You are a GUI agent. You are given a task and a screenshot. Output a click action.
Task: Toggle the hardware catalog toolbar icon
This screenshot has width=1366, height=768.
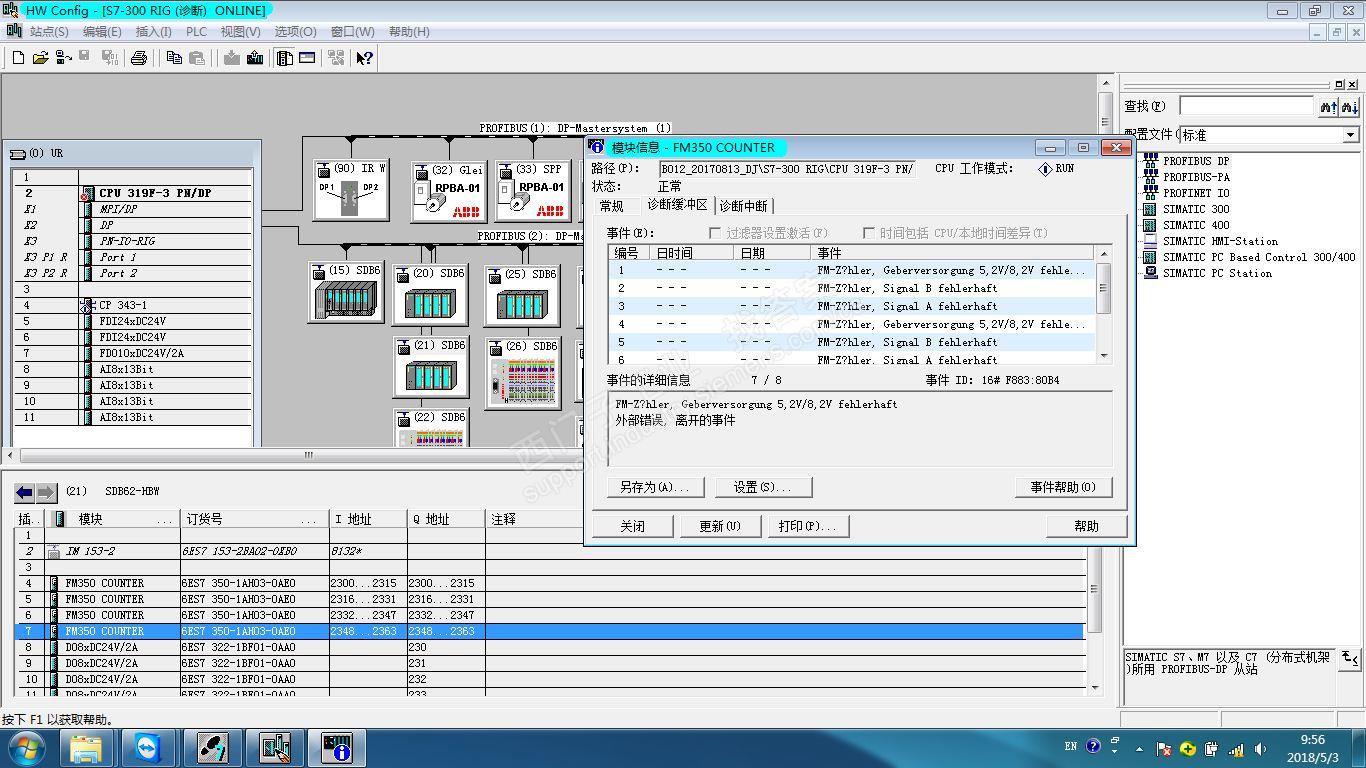285,58
